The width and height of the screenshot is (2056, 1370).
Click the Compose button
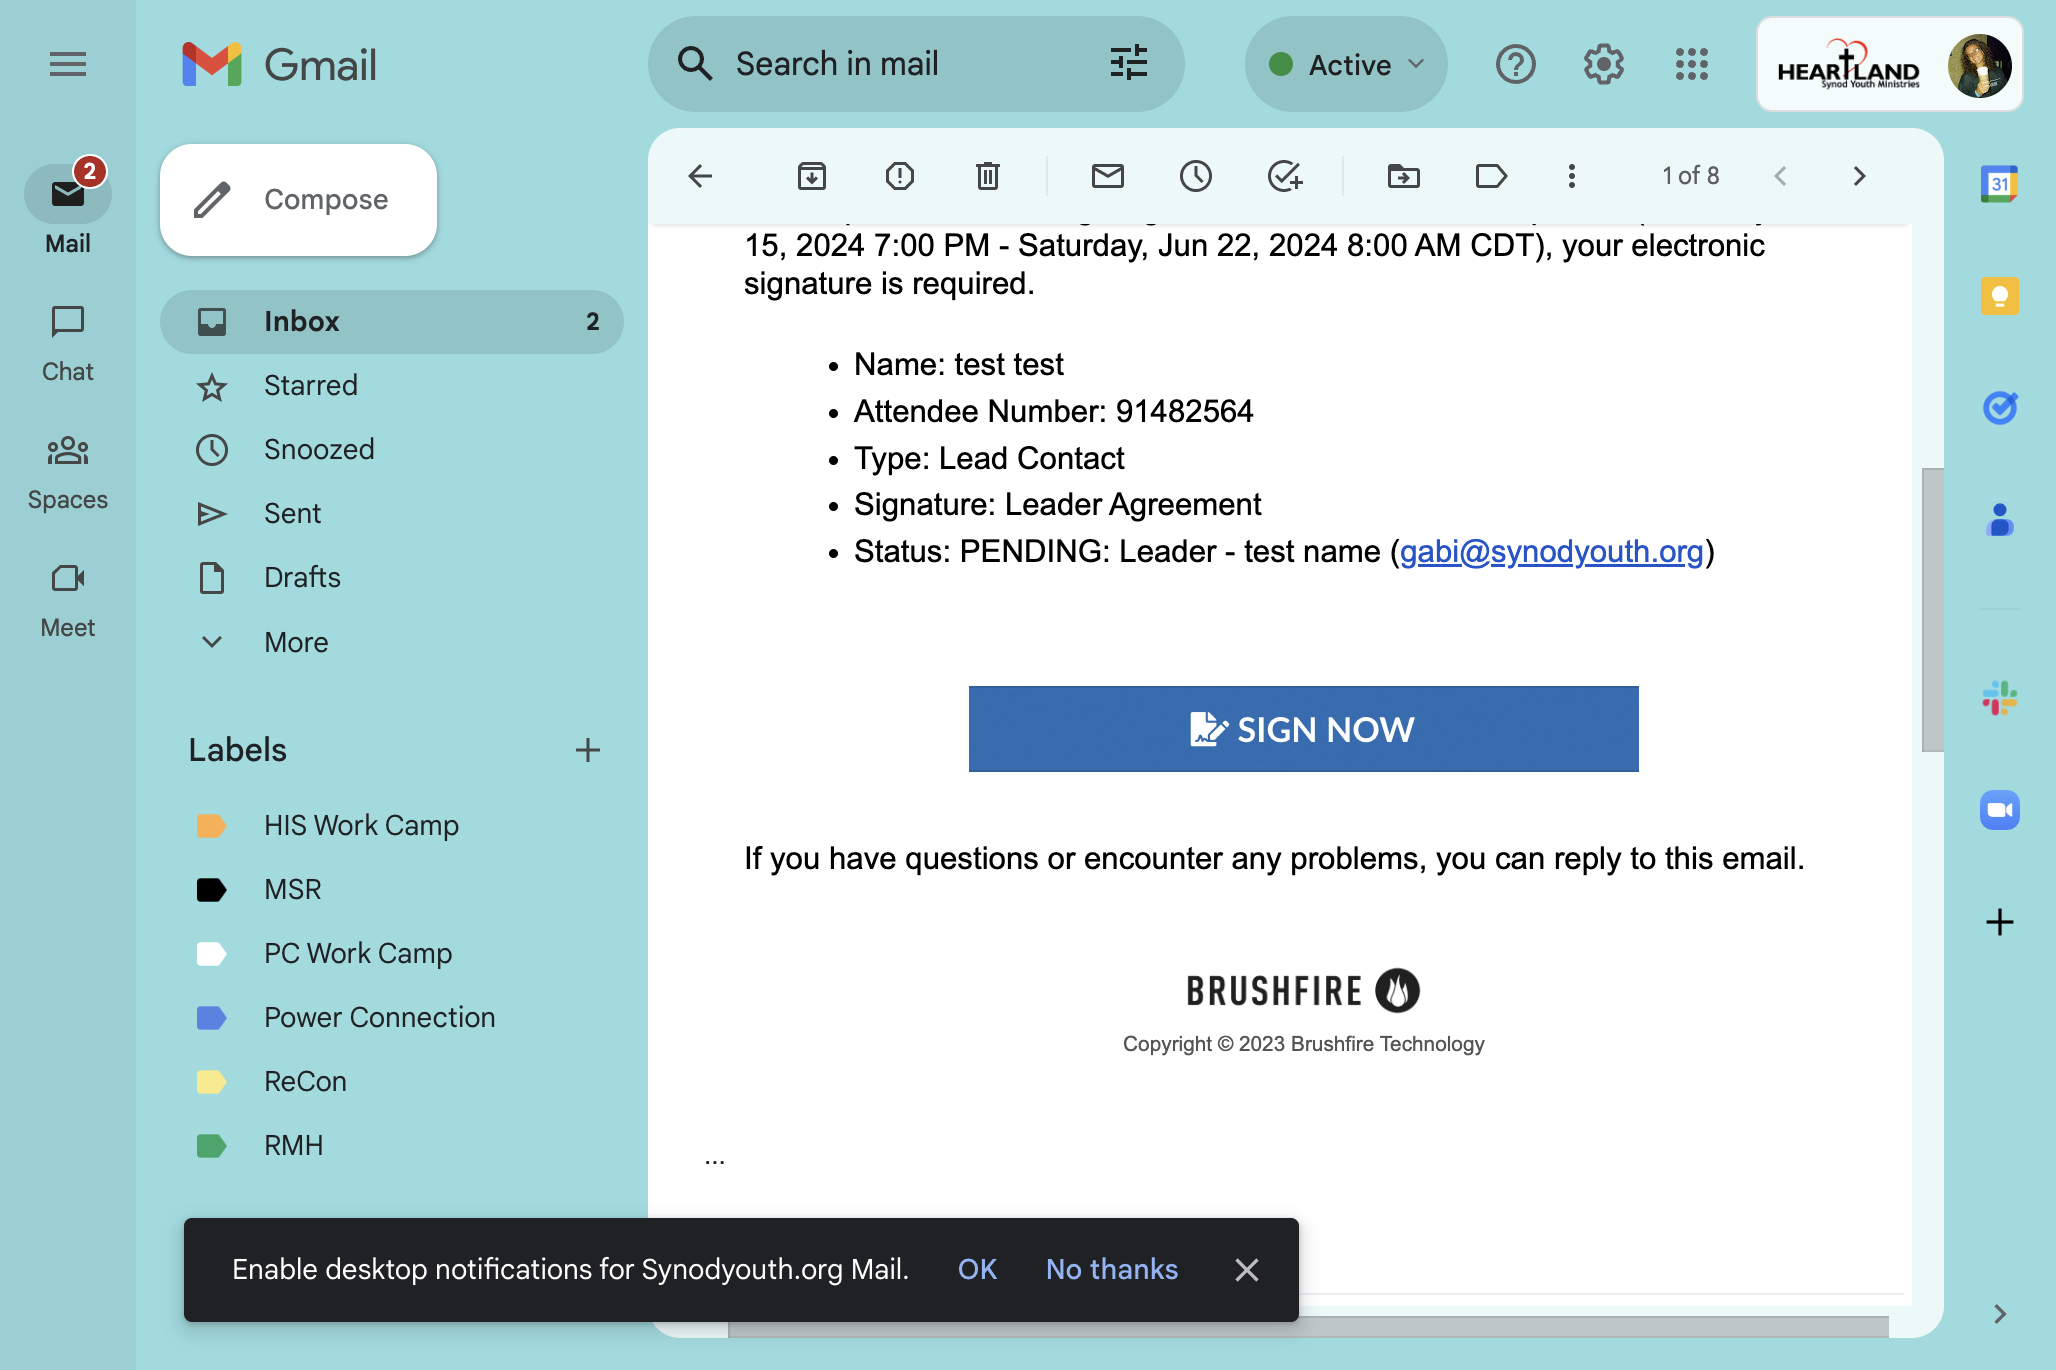point(298,200)
